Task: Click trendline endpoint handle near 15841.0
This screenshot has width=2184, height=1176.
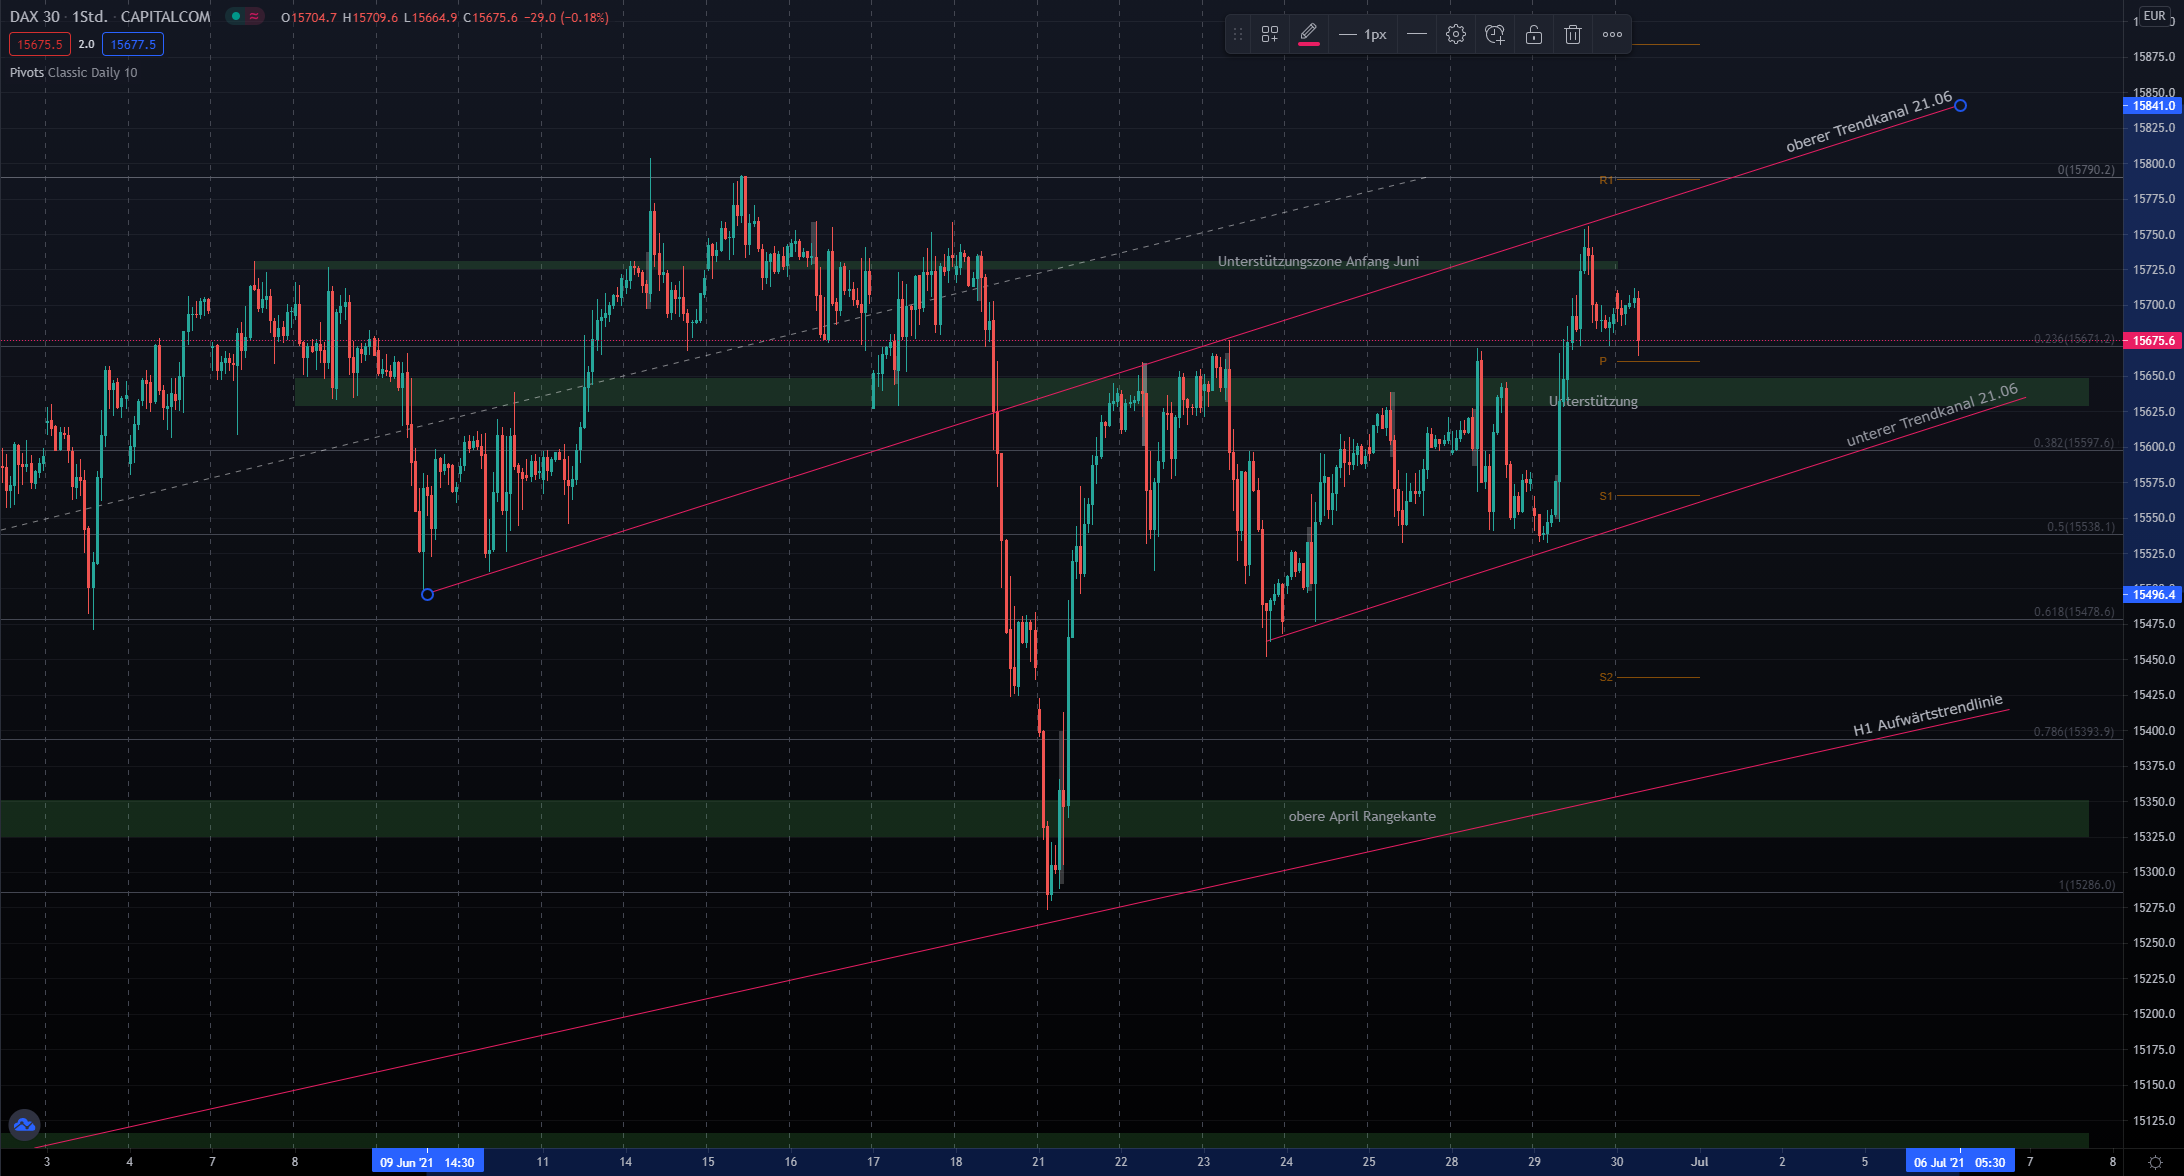Action: click(x=1960, y=106)
